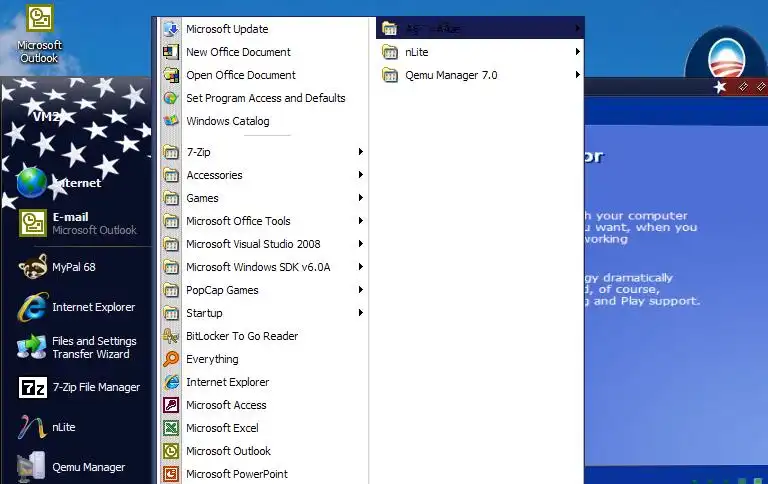This screenshot has height=484, width=768.
Task: Open the Microsoft Outlook desktop shortcut icon
Action: pyautogui.click(x=39, y=34)
